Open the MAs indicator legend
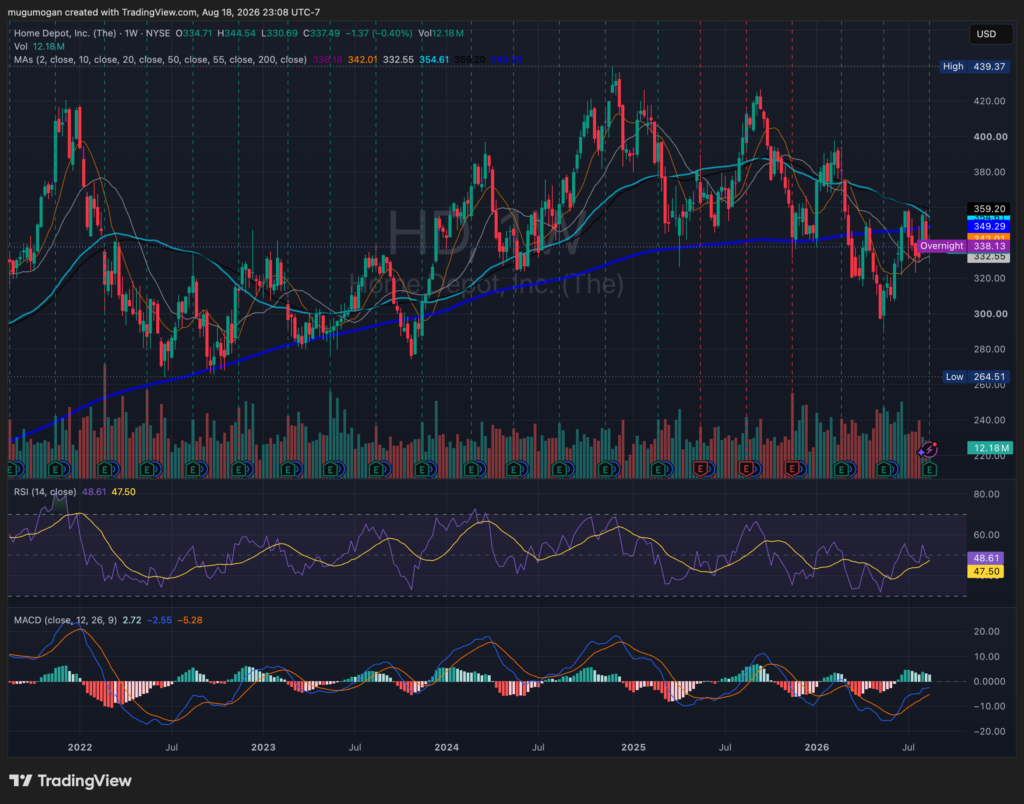 point(160,59)
